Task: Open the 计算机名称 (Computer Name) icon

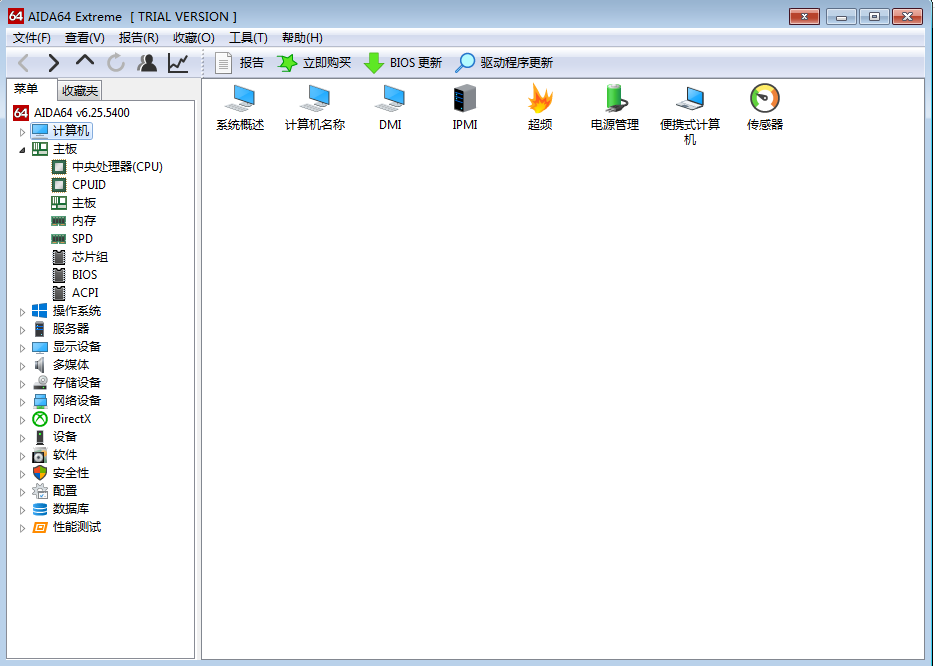Action: click(x=314, y=107)
